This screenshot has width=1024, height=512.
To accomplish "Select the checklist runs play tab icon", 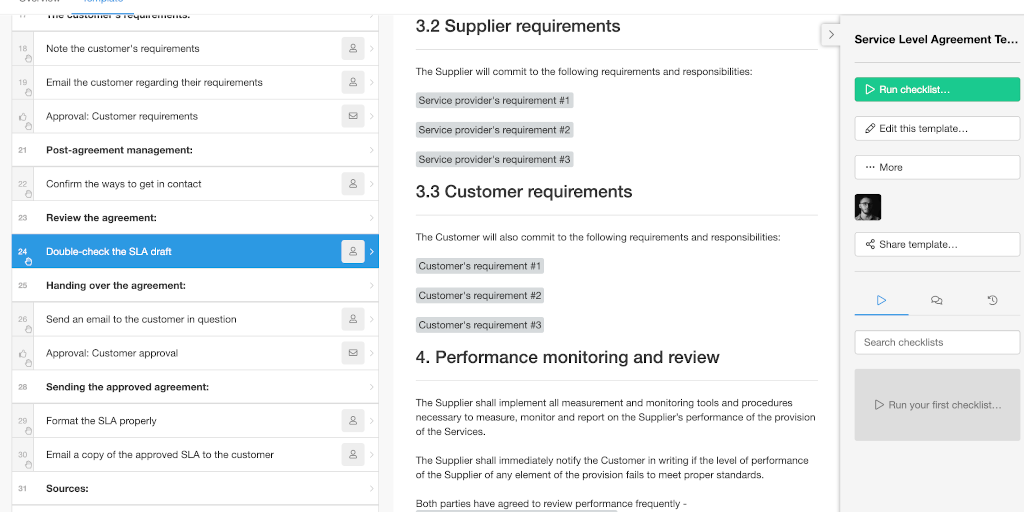I will coord(881,300).
